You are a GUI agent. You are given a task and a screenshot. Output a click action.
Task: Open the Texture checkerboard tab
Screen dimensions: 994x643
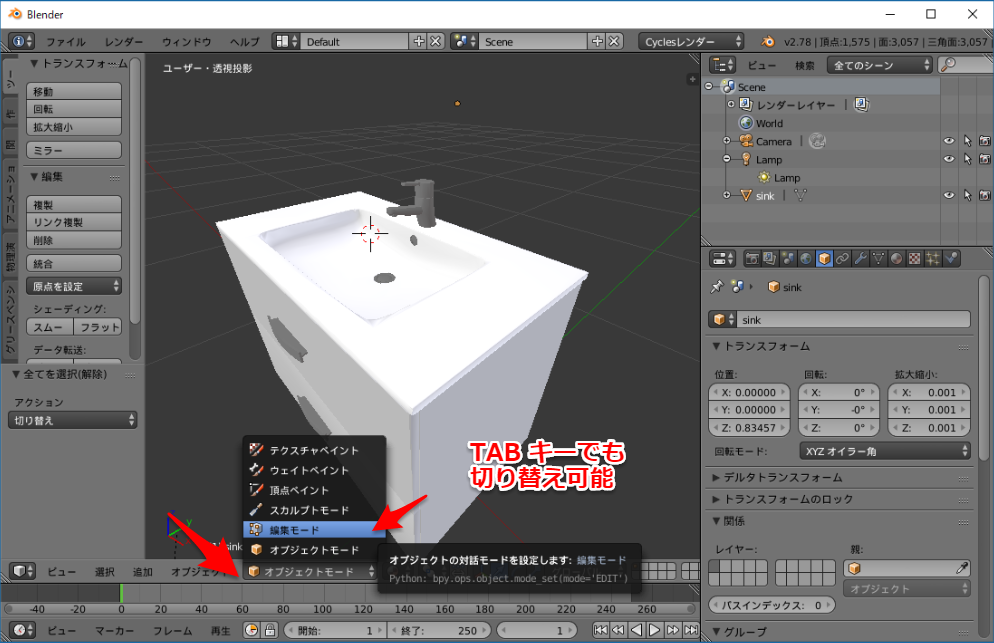tap(915, 258)
